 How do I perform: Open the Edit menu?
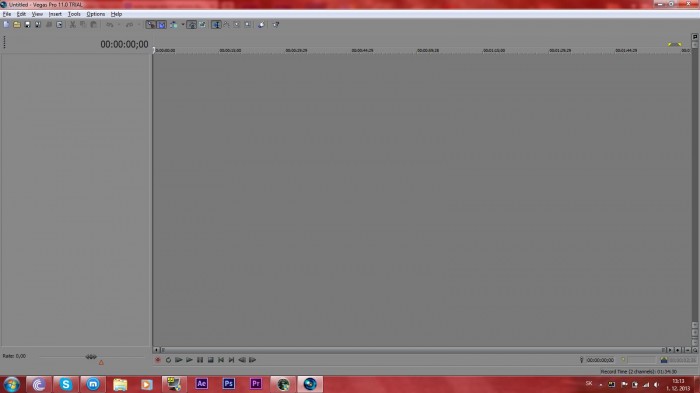(21, 14)
